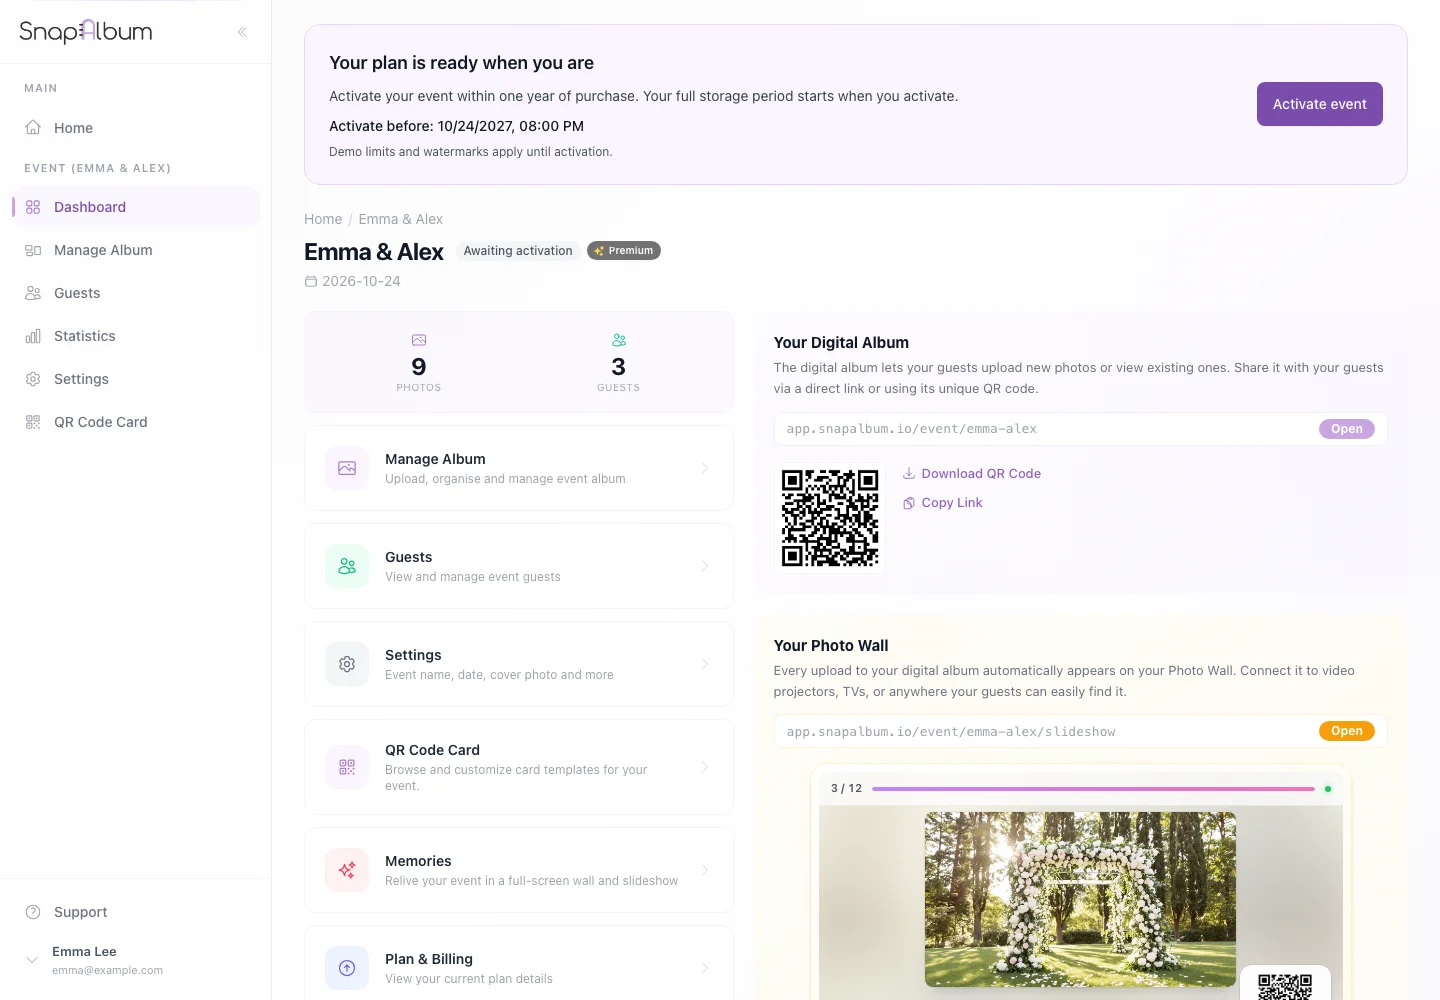Click the Memories sparkle icon
Viewport: 1440px width, 1000px height.
coord(347,870)
